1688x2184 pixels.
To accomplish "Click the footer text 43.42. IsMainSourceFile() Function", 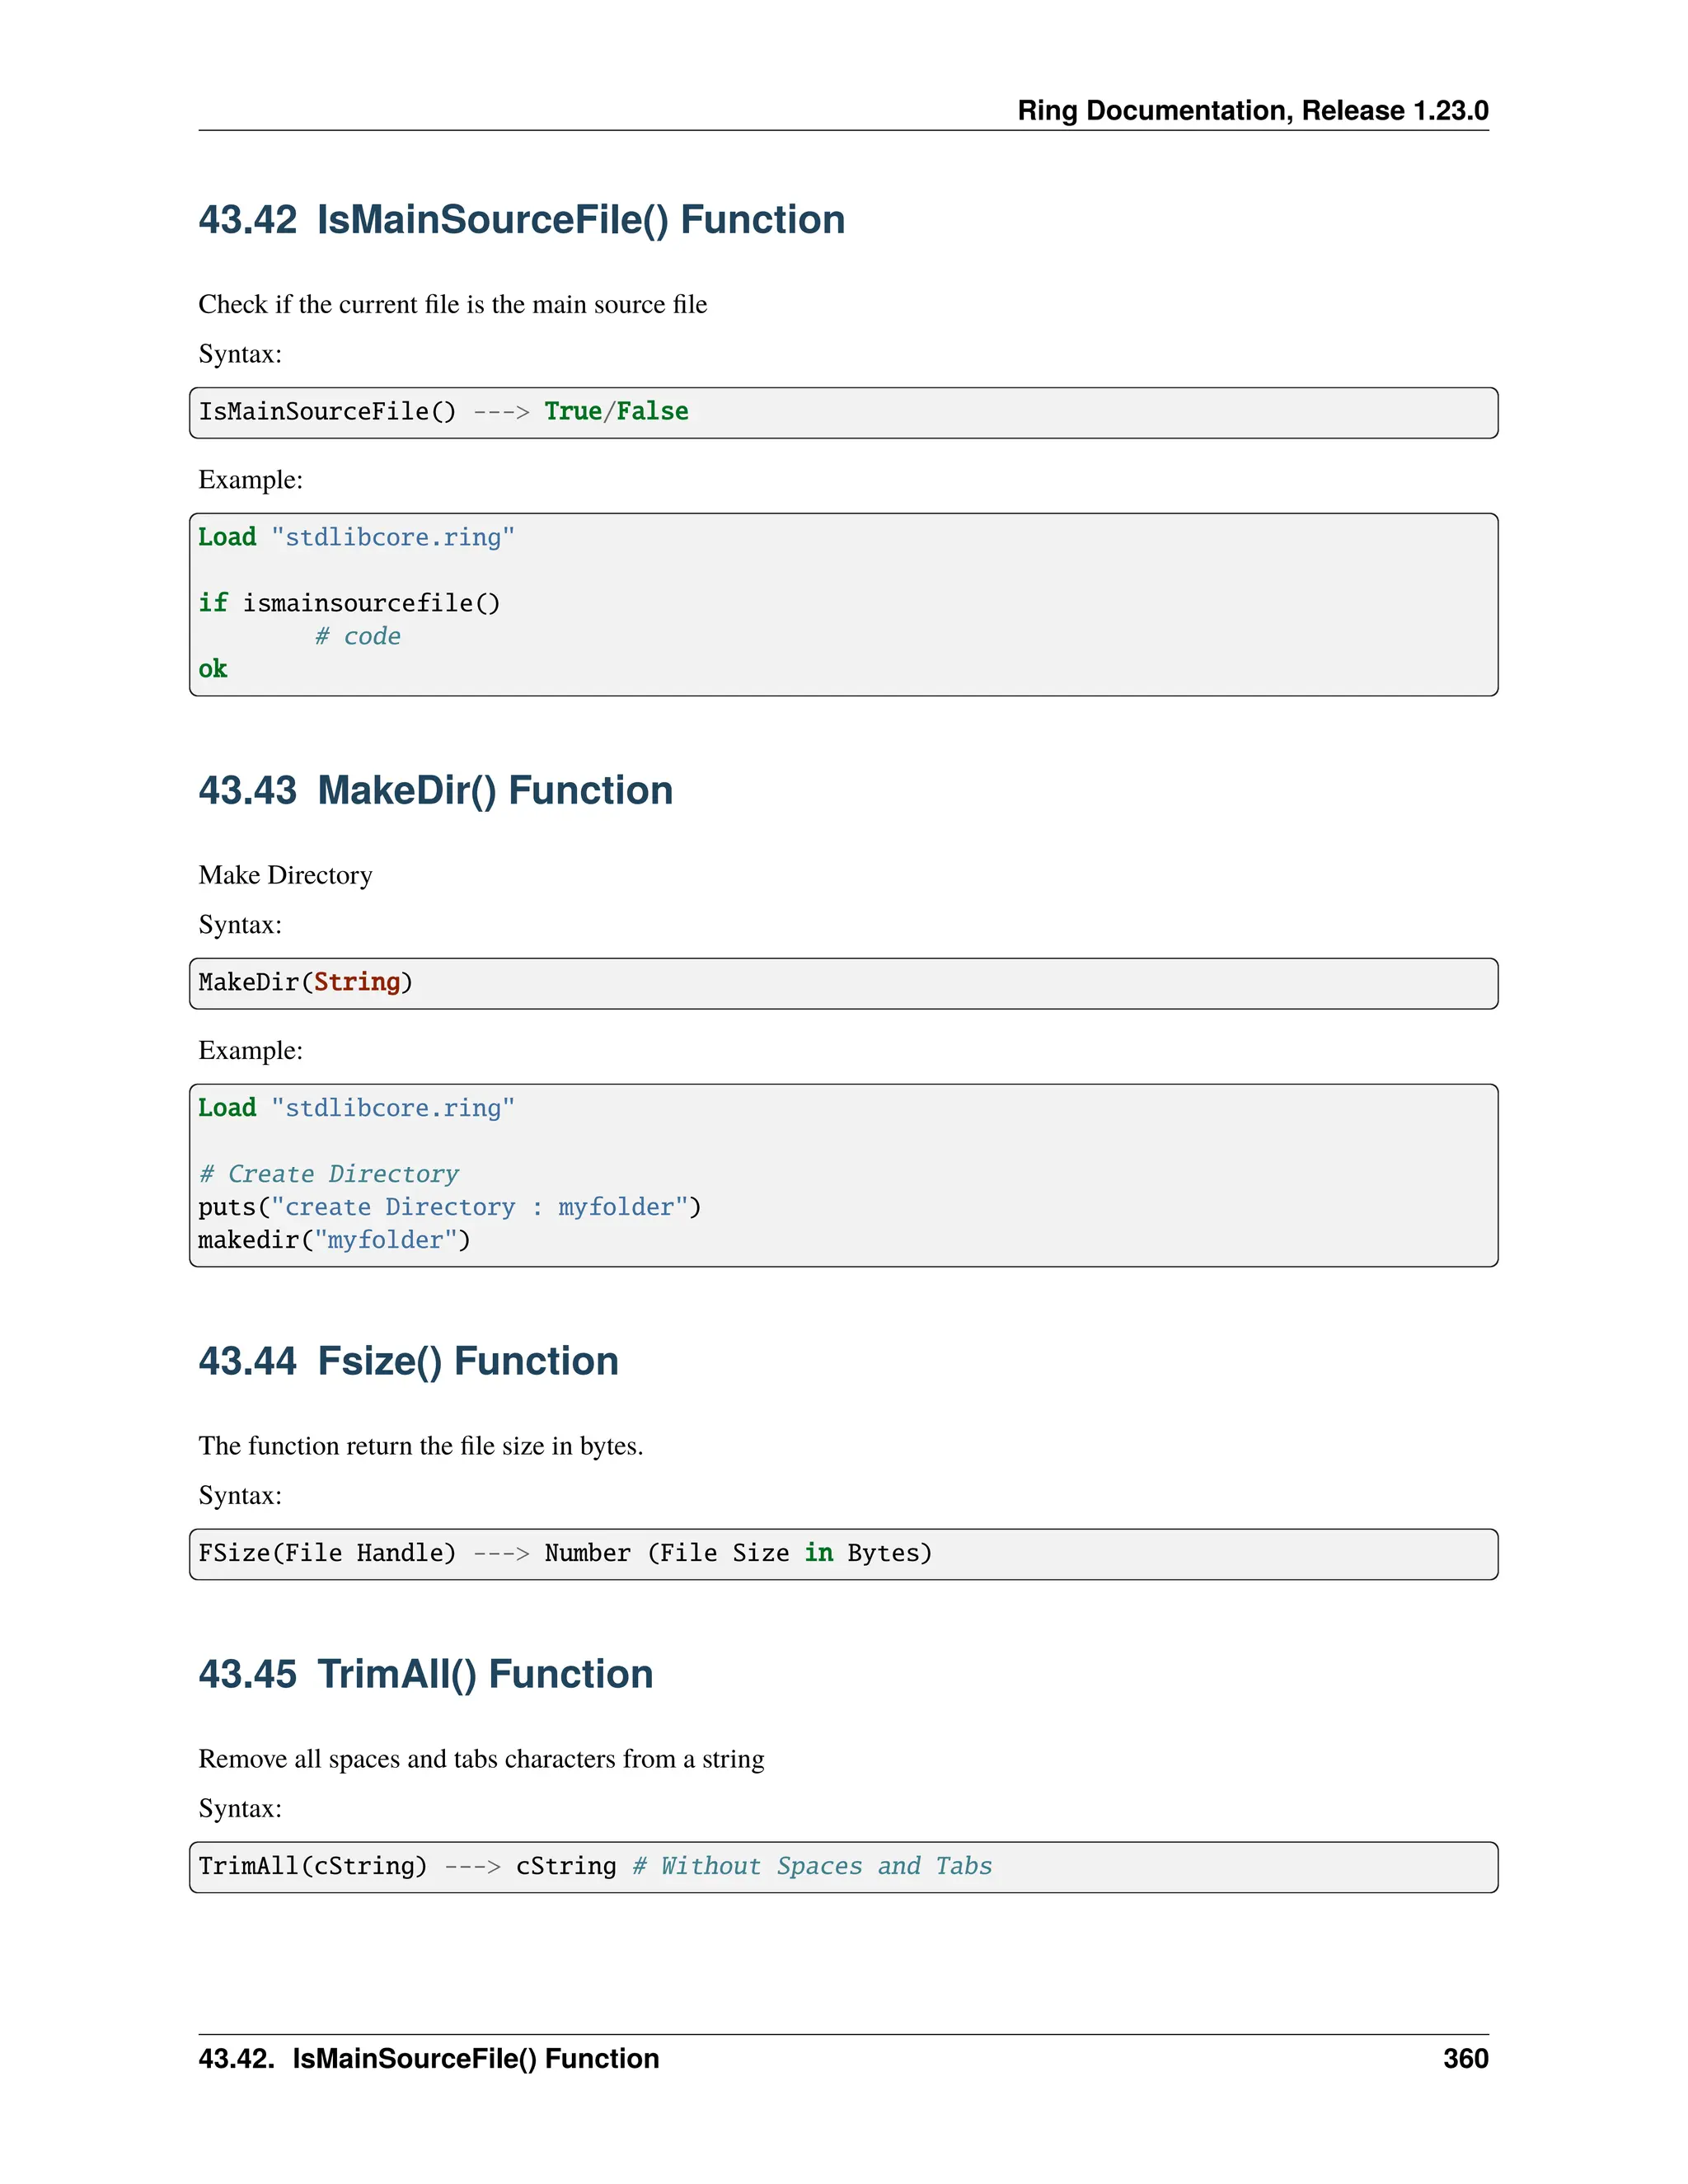I will point(429,2058).
